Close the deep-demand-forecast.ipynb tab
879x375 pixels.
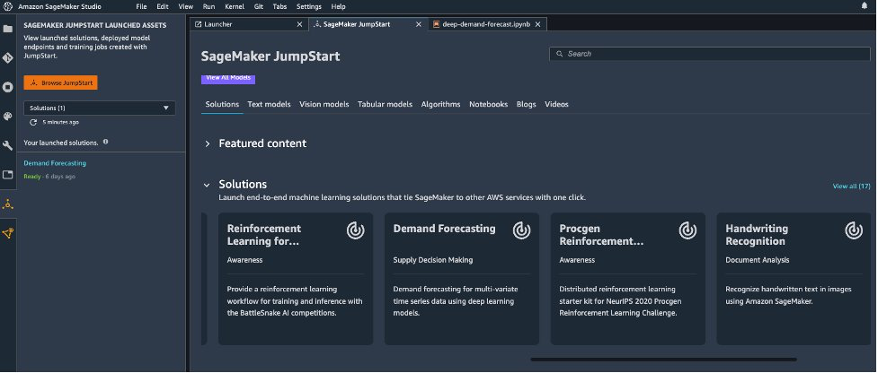pyautogui.click(x=538, y=24)
